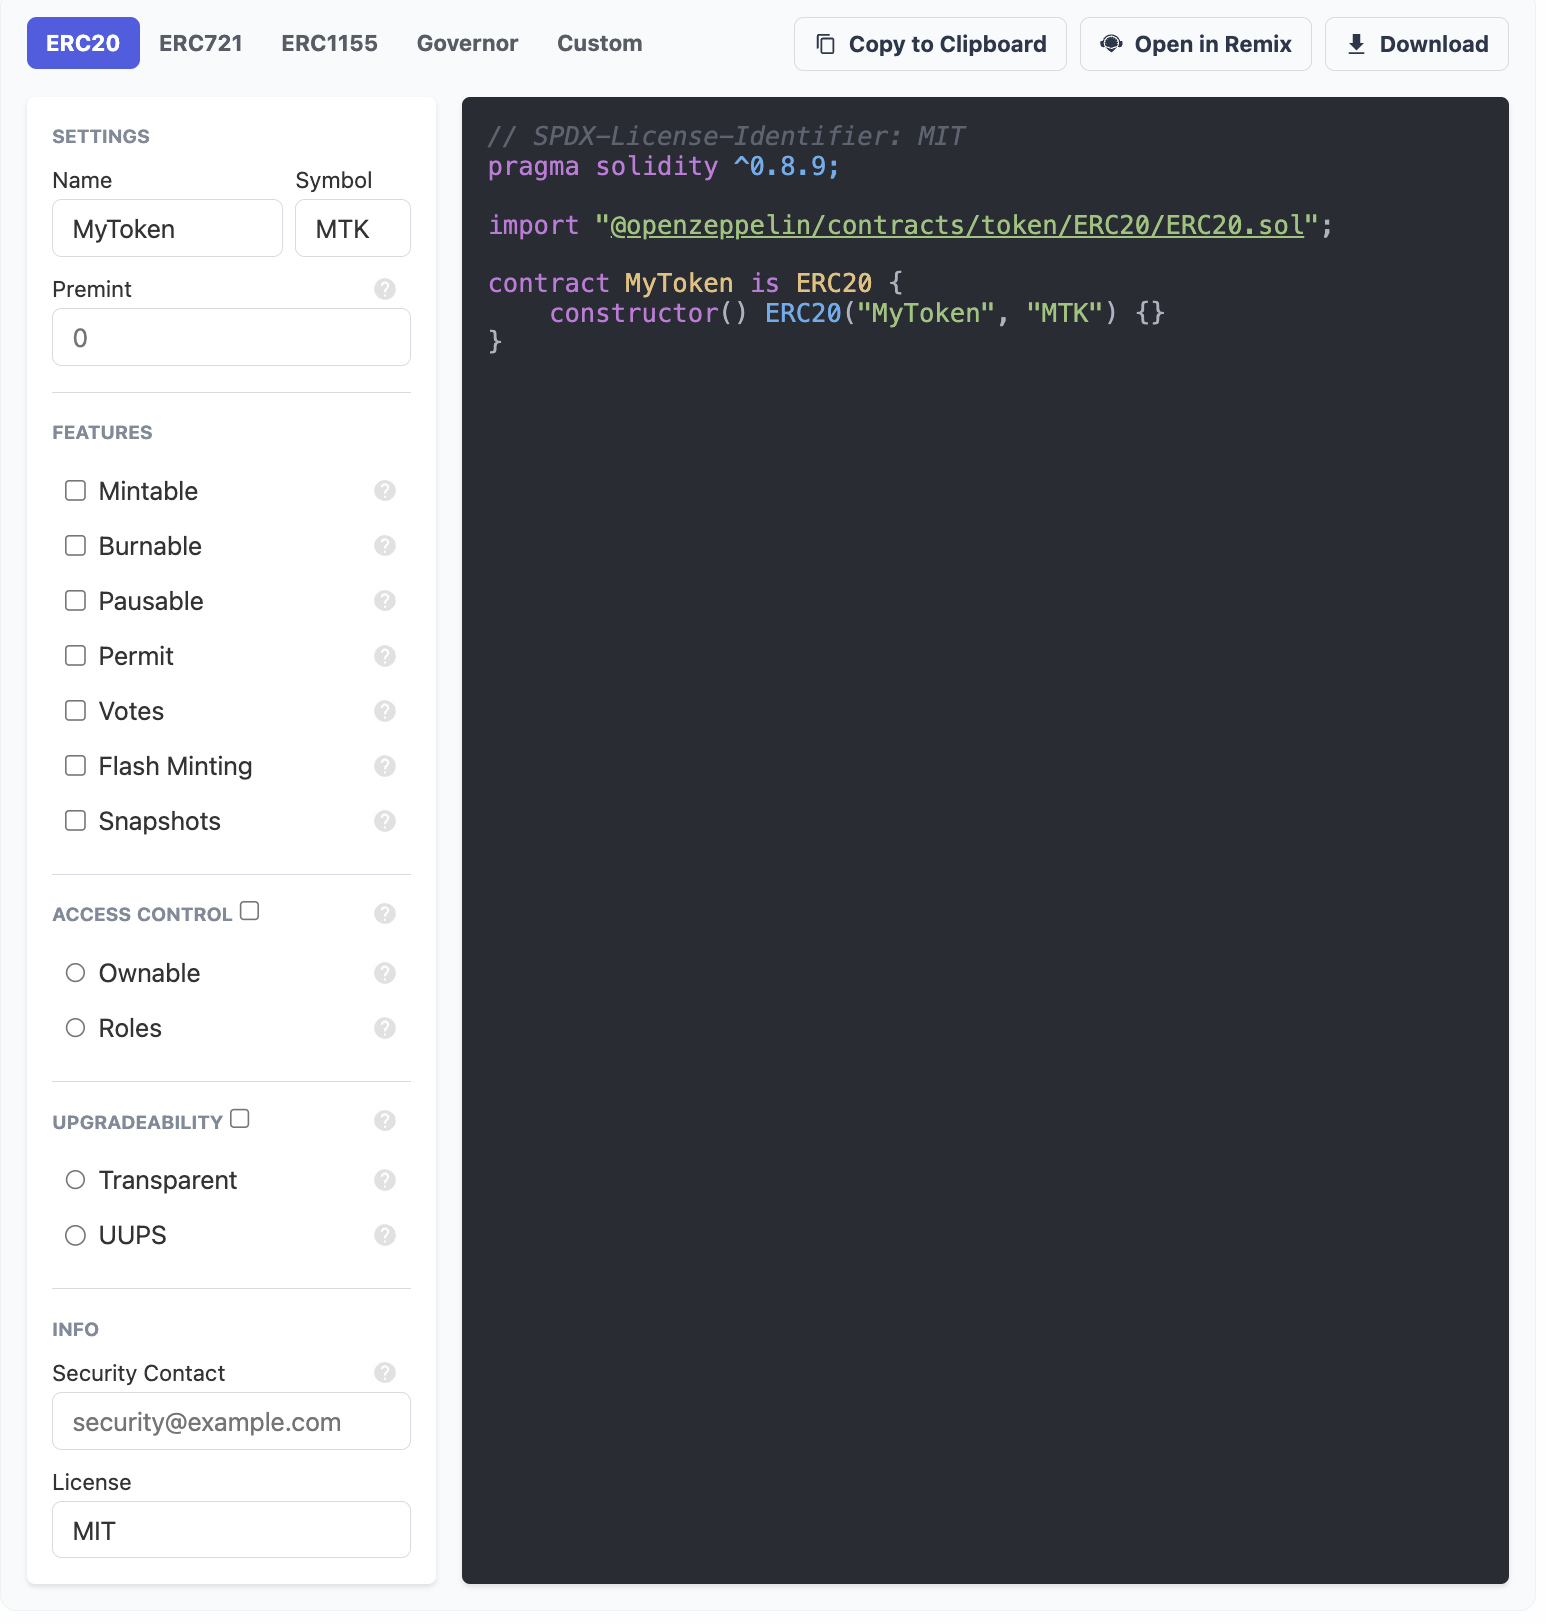1546x1624 pixels.
Task: Edit the token Name field
Action: (x=167, y=229)
